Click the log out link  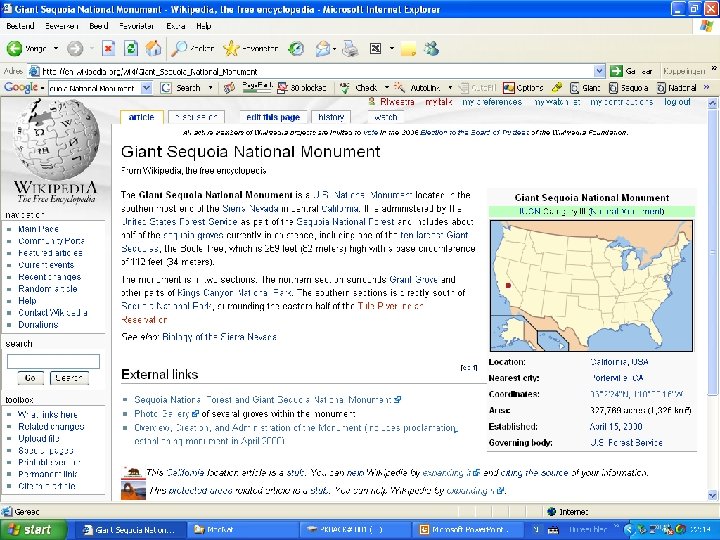coord(677,102)
